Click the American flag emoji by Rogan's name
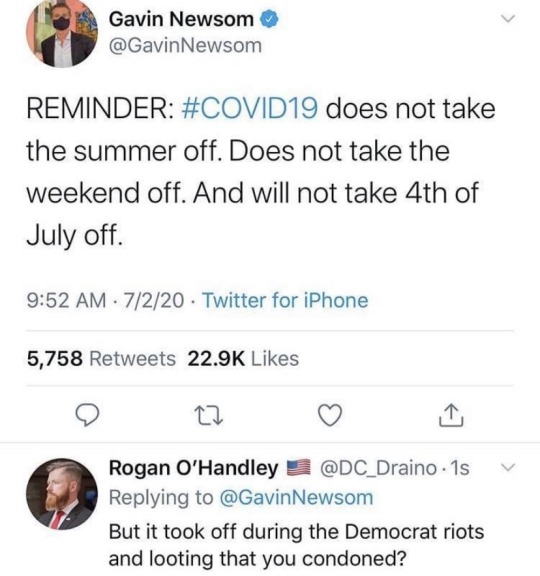The width and height of the screenshot is (540, 576). pos(299,468)
